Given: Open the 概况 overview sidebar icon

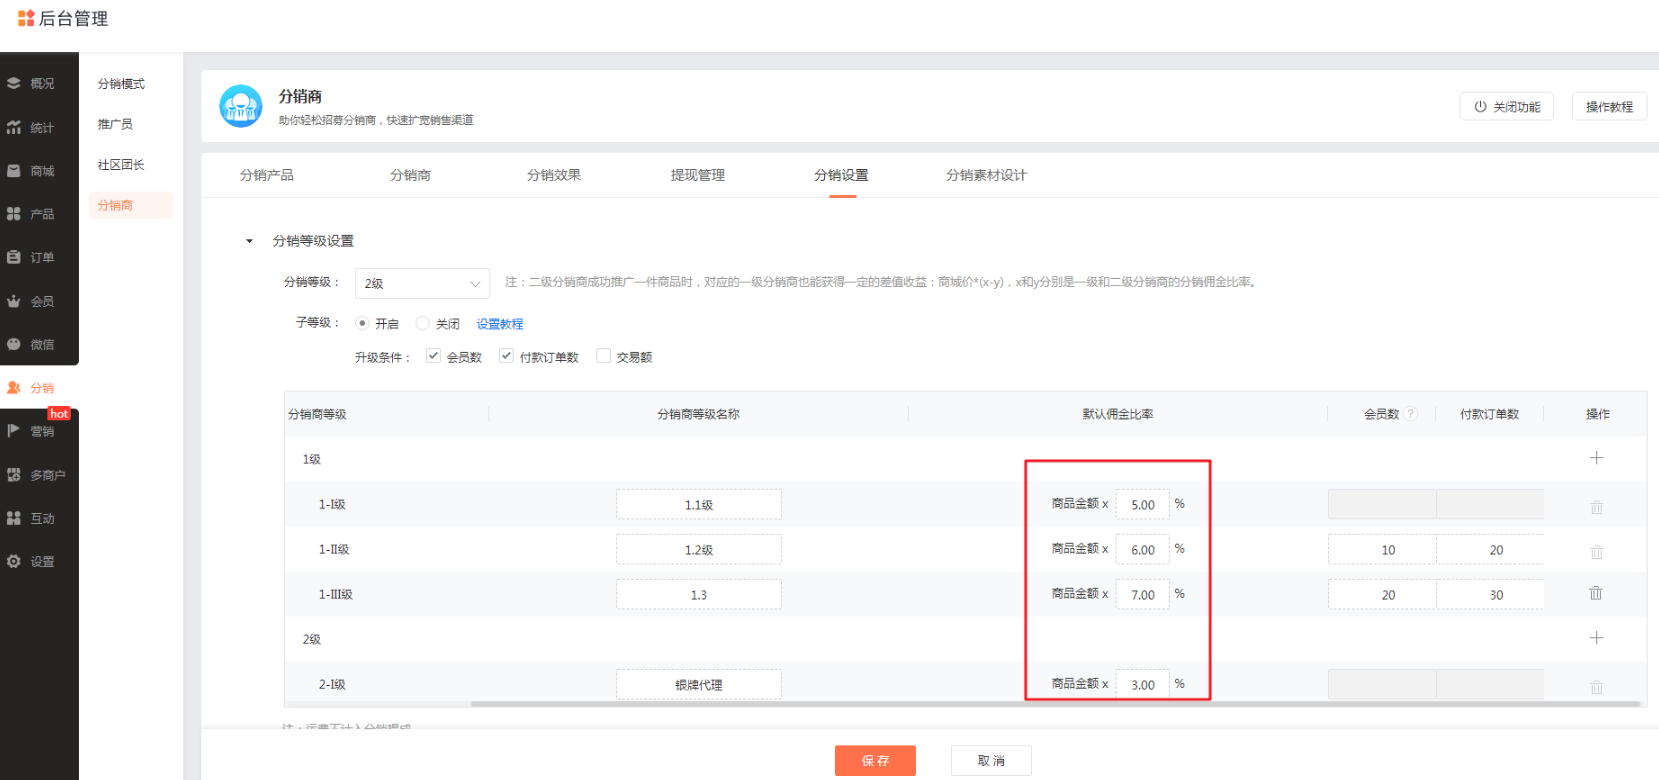Looking at the screenshot, I should pyautogui.click(x=14, y=84).
